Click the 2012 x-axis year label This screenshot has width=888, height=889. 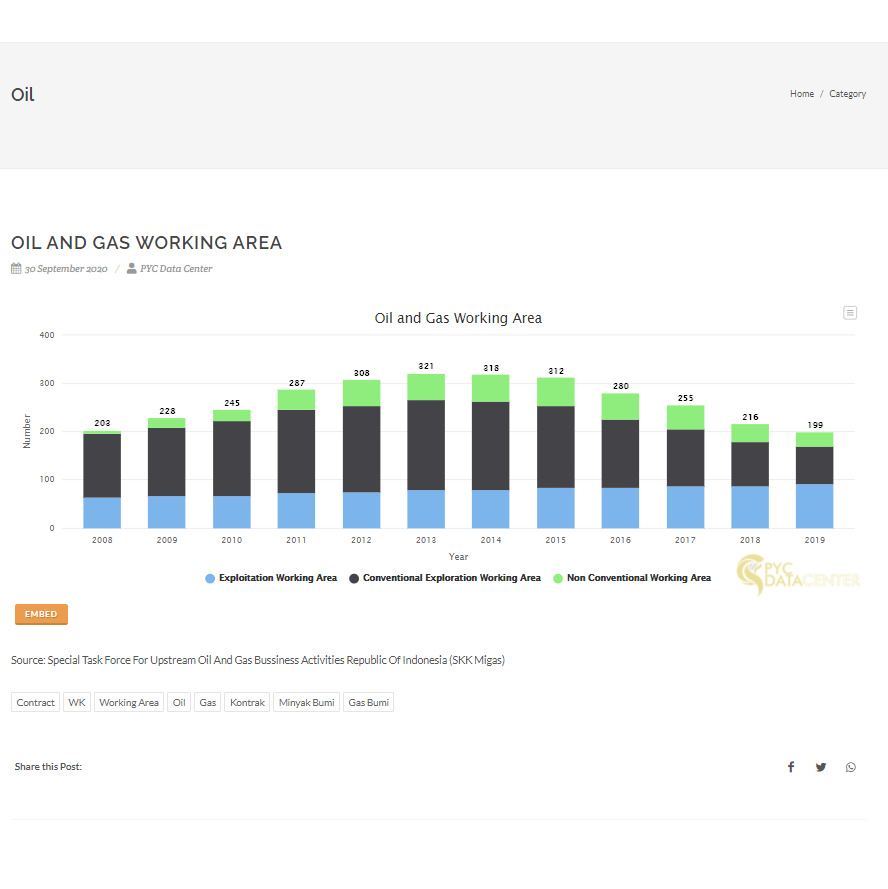pos(361,540)
